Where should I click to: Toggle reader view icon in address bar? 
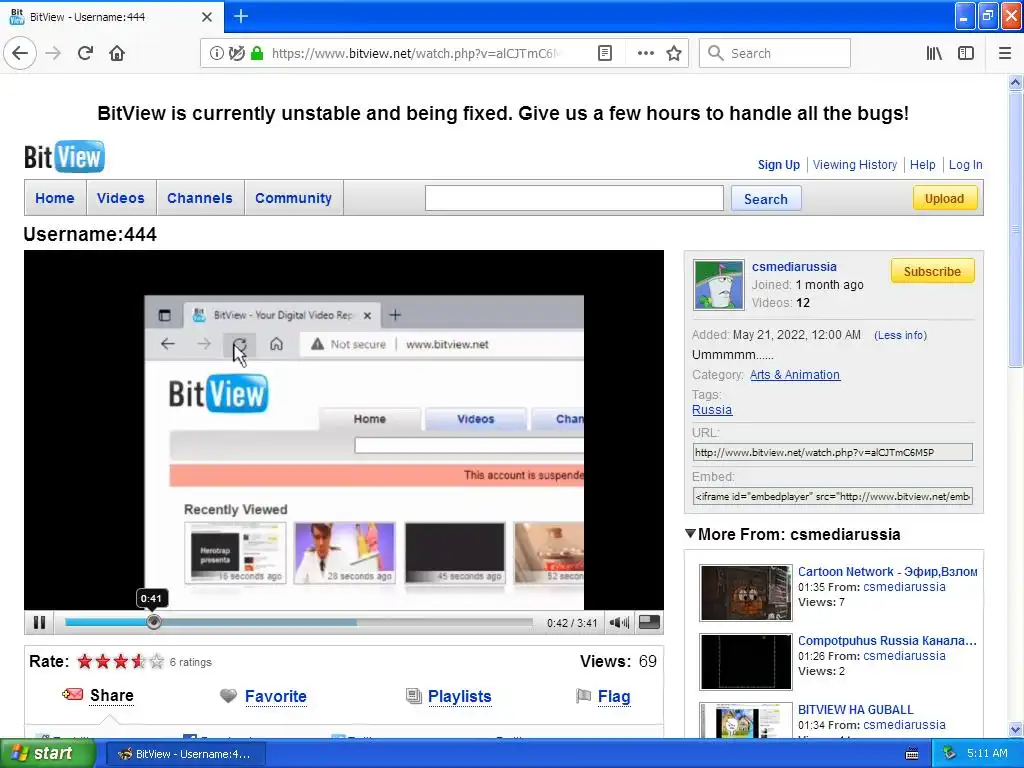pyautogui.click(x=605, y=53)
